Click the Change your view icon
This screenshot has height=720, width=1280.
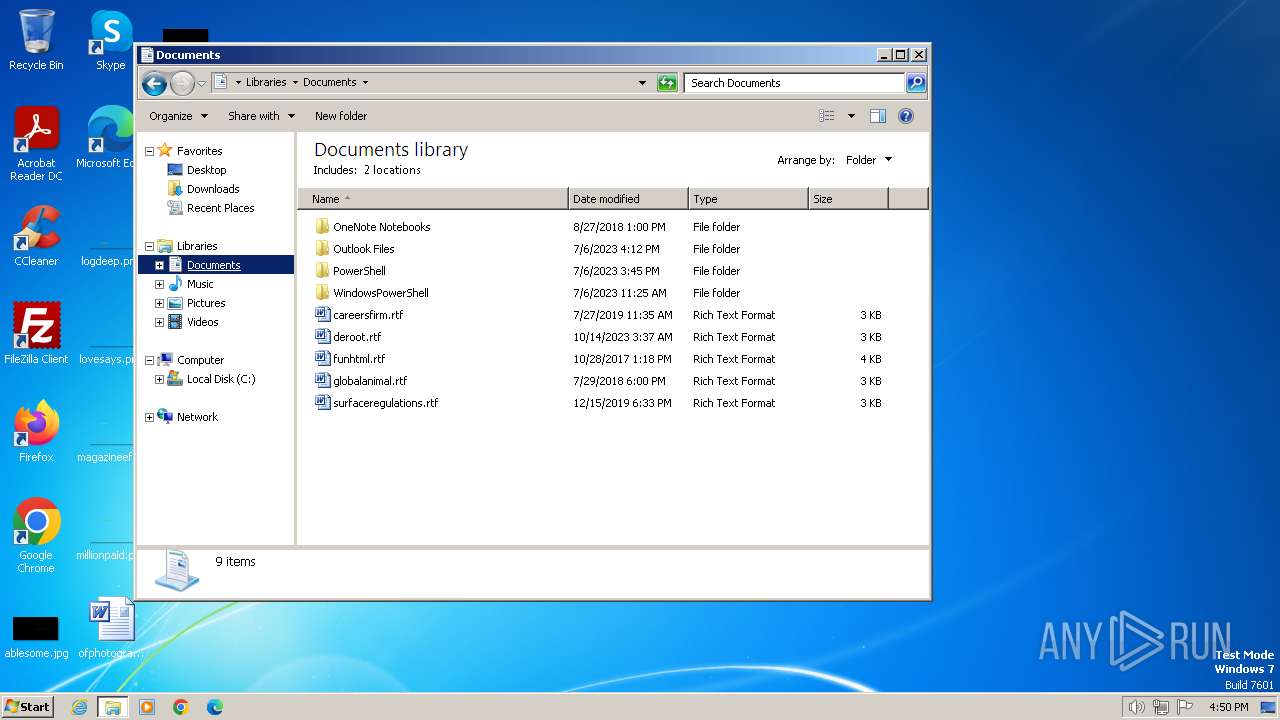(x=827, y=116)
